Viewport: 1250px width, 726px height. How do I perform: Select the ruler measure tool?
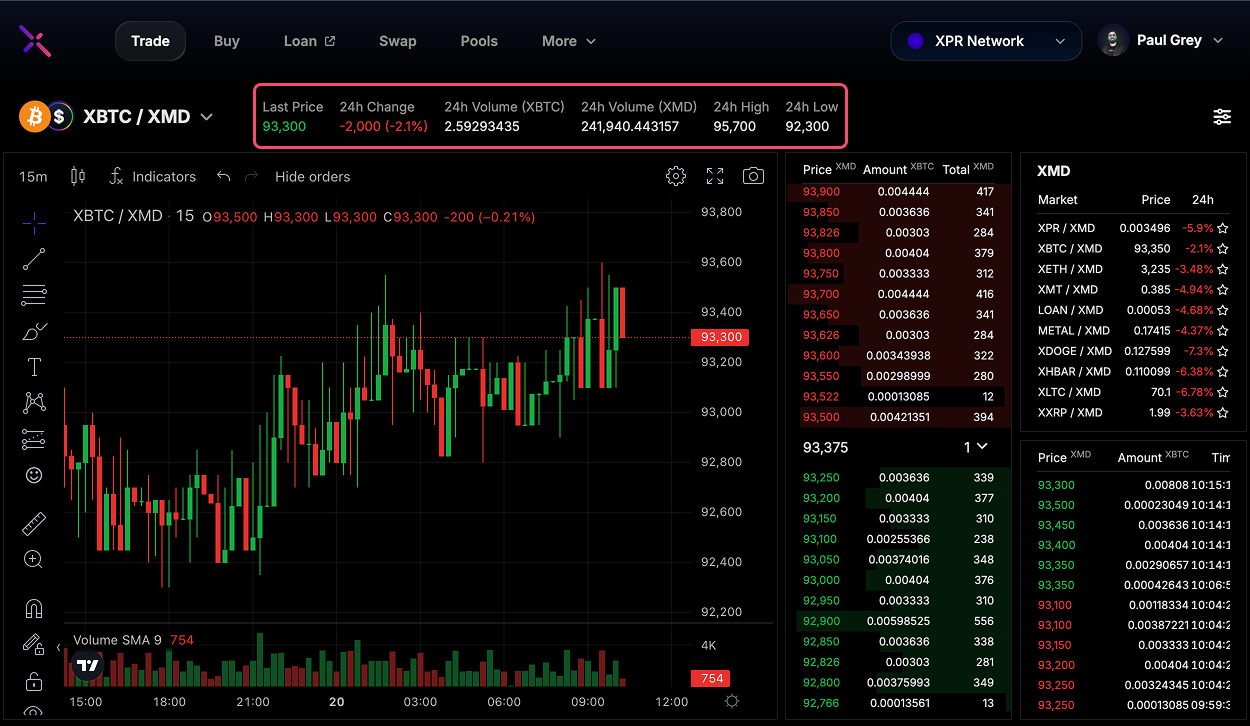click(34, 523)
